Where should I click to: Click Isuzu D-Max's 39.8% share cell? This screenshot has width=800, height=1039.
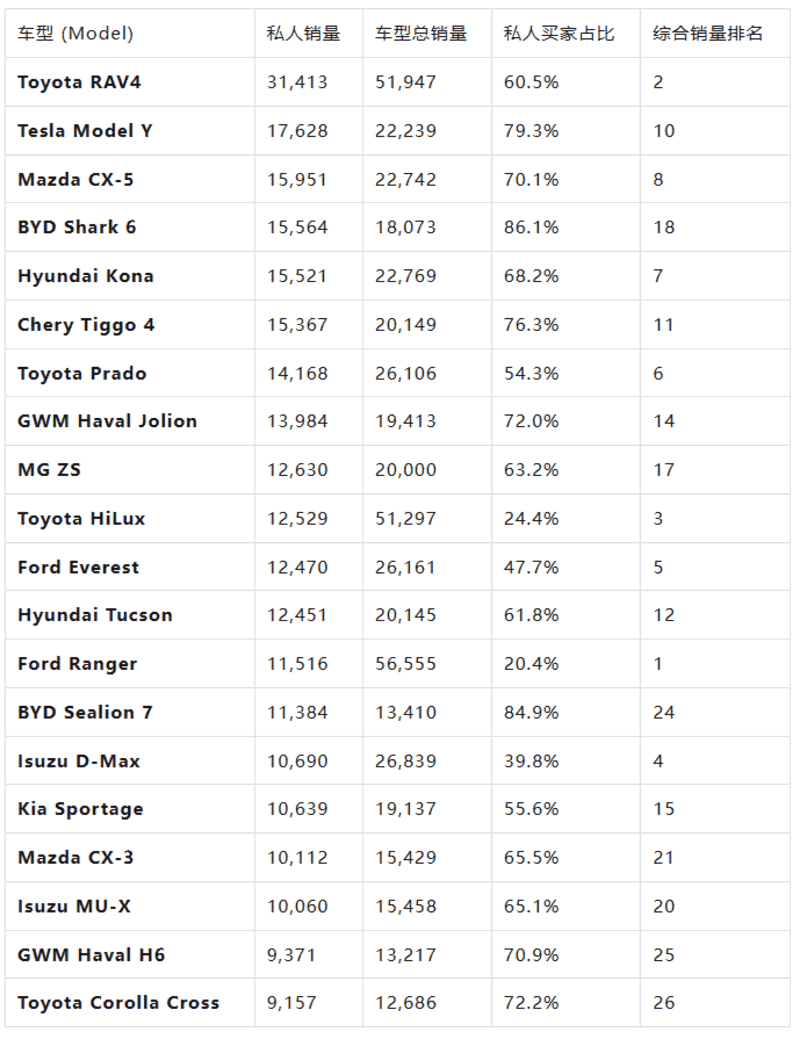tap(531, 761)
